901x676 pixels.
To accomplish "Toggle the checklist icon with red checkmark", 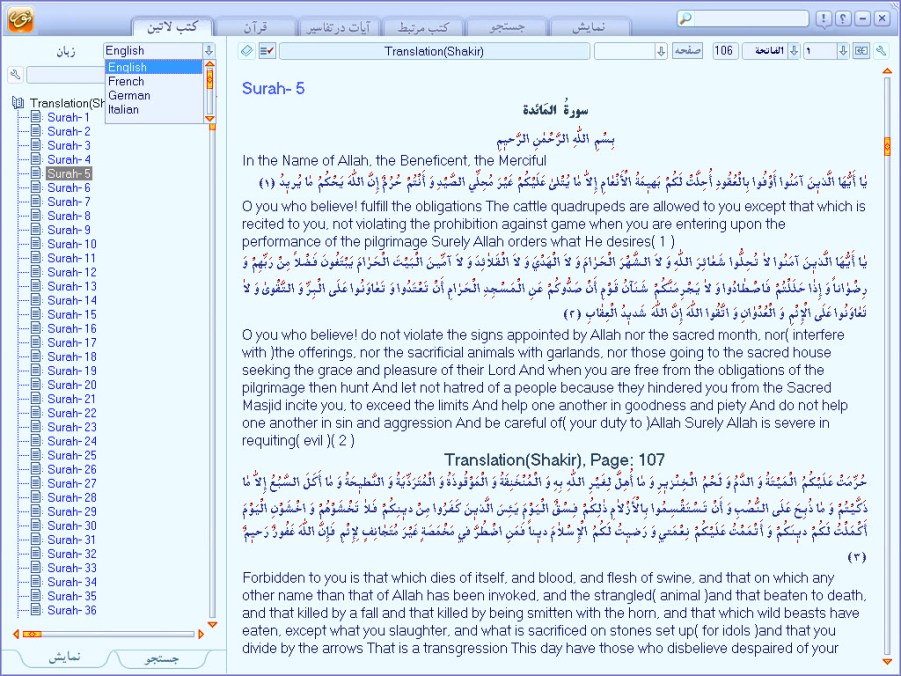I will [x=267, y=51].
